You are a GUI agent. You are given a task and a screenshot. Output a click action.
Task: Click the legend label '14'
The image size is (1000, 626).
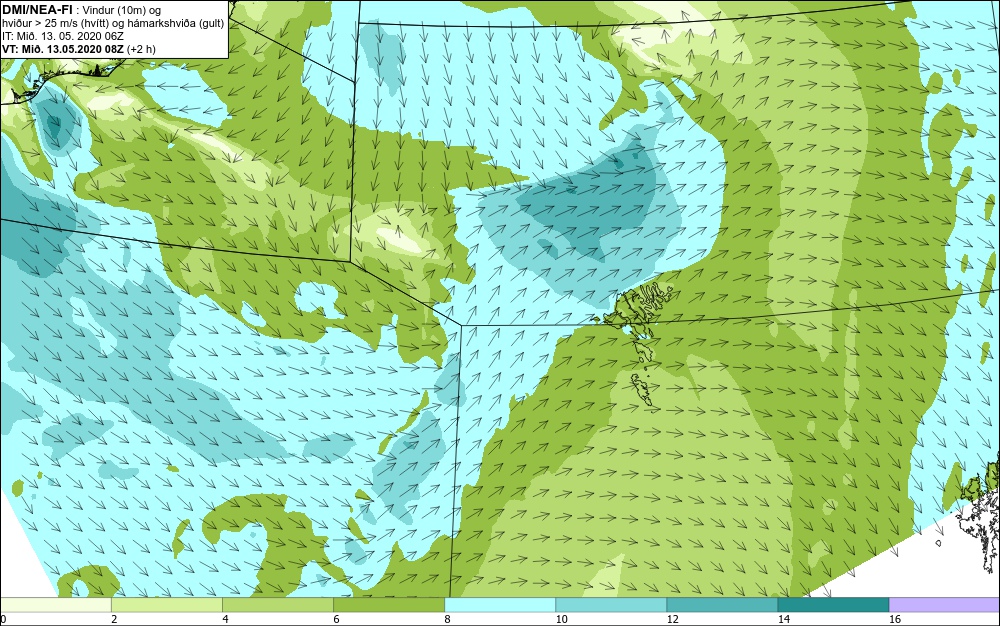pos(783,619)
